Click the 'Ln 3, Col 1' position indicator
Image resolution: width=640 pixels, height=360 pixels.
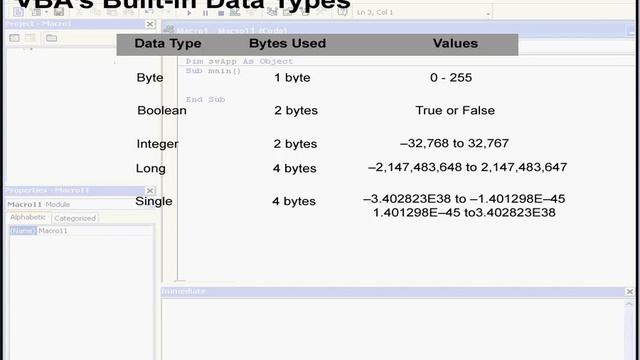[x=375, y=13]
